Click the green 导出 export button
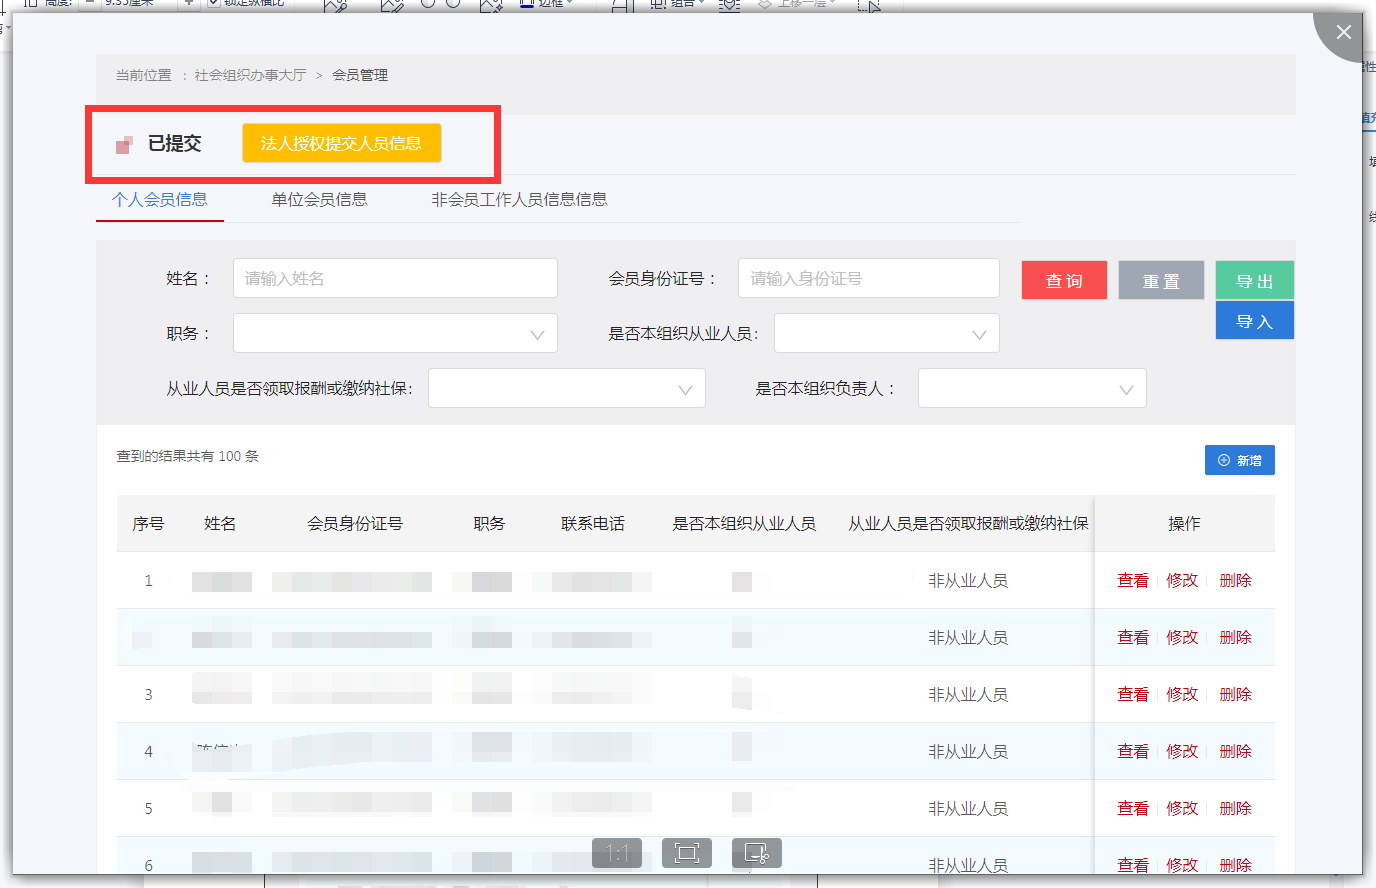This screenshot has height=888, width=1376. [x=1254, y=280]
